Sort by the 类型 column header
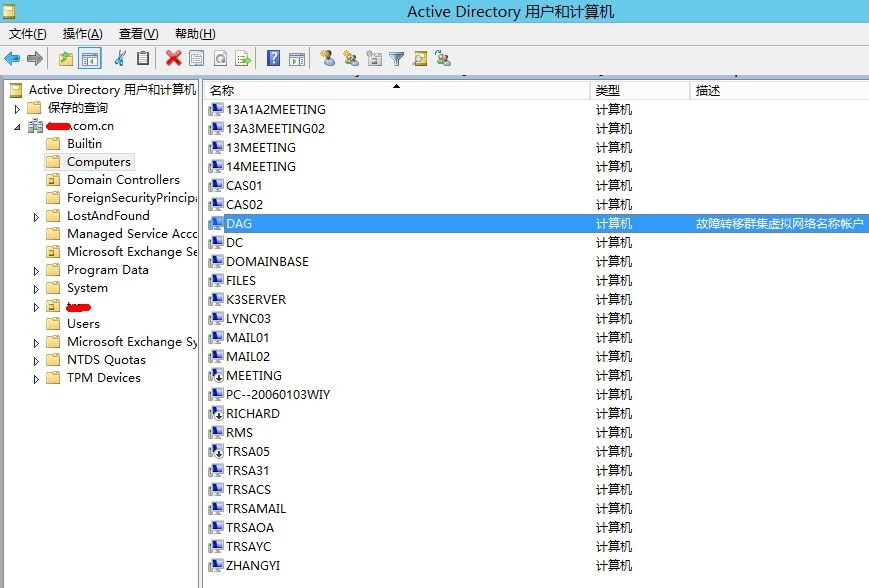This screenshot has width=869, height=588. pos(640,90)
